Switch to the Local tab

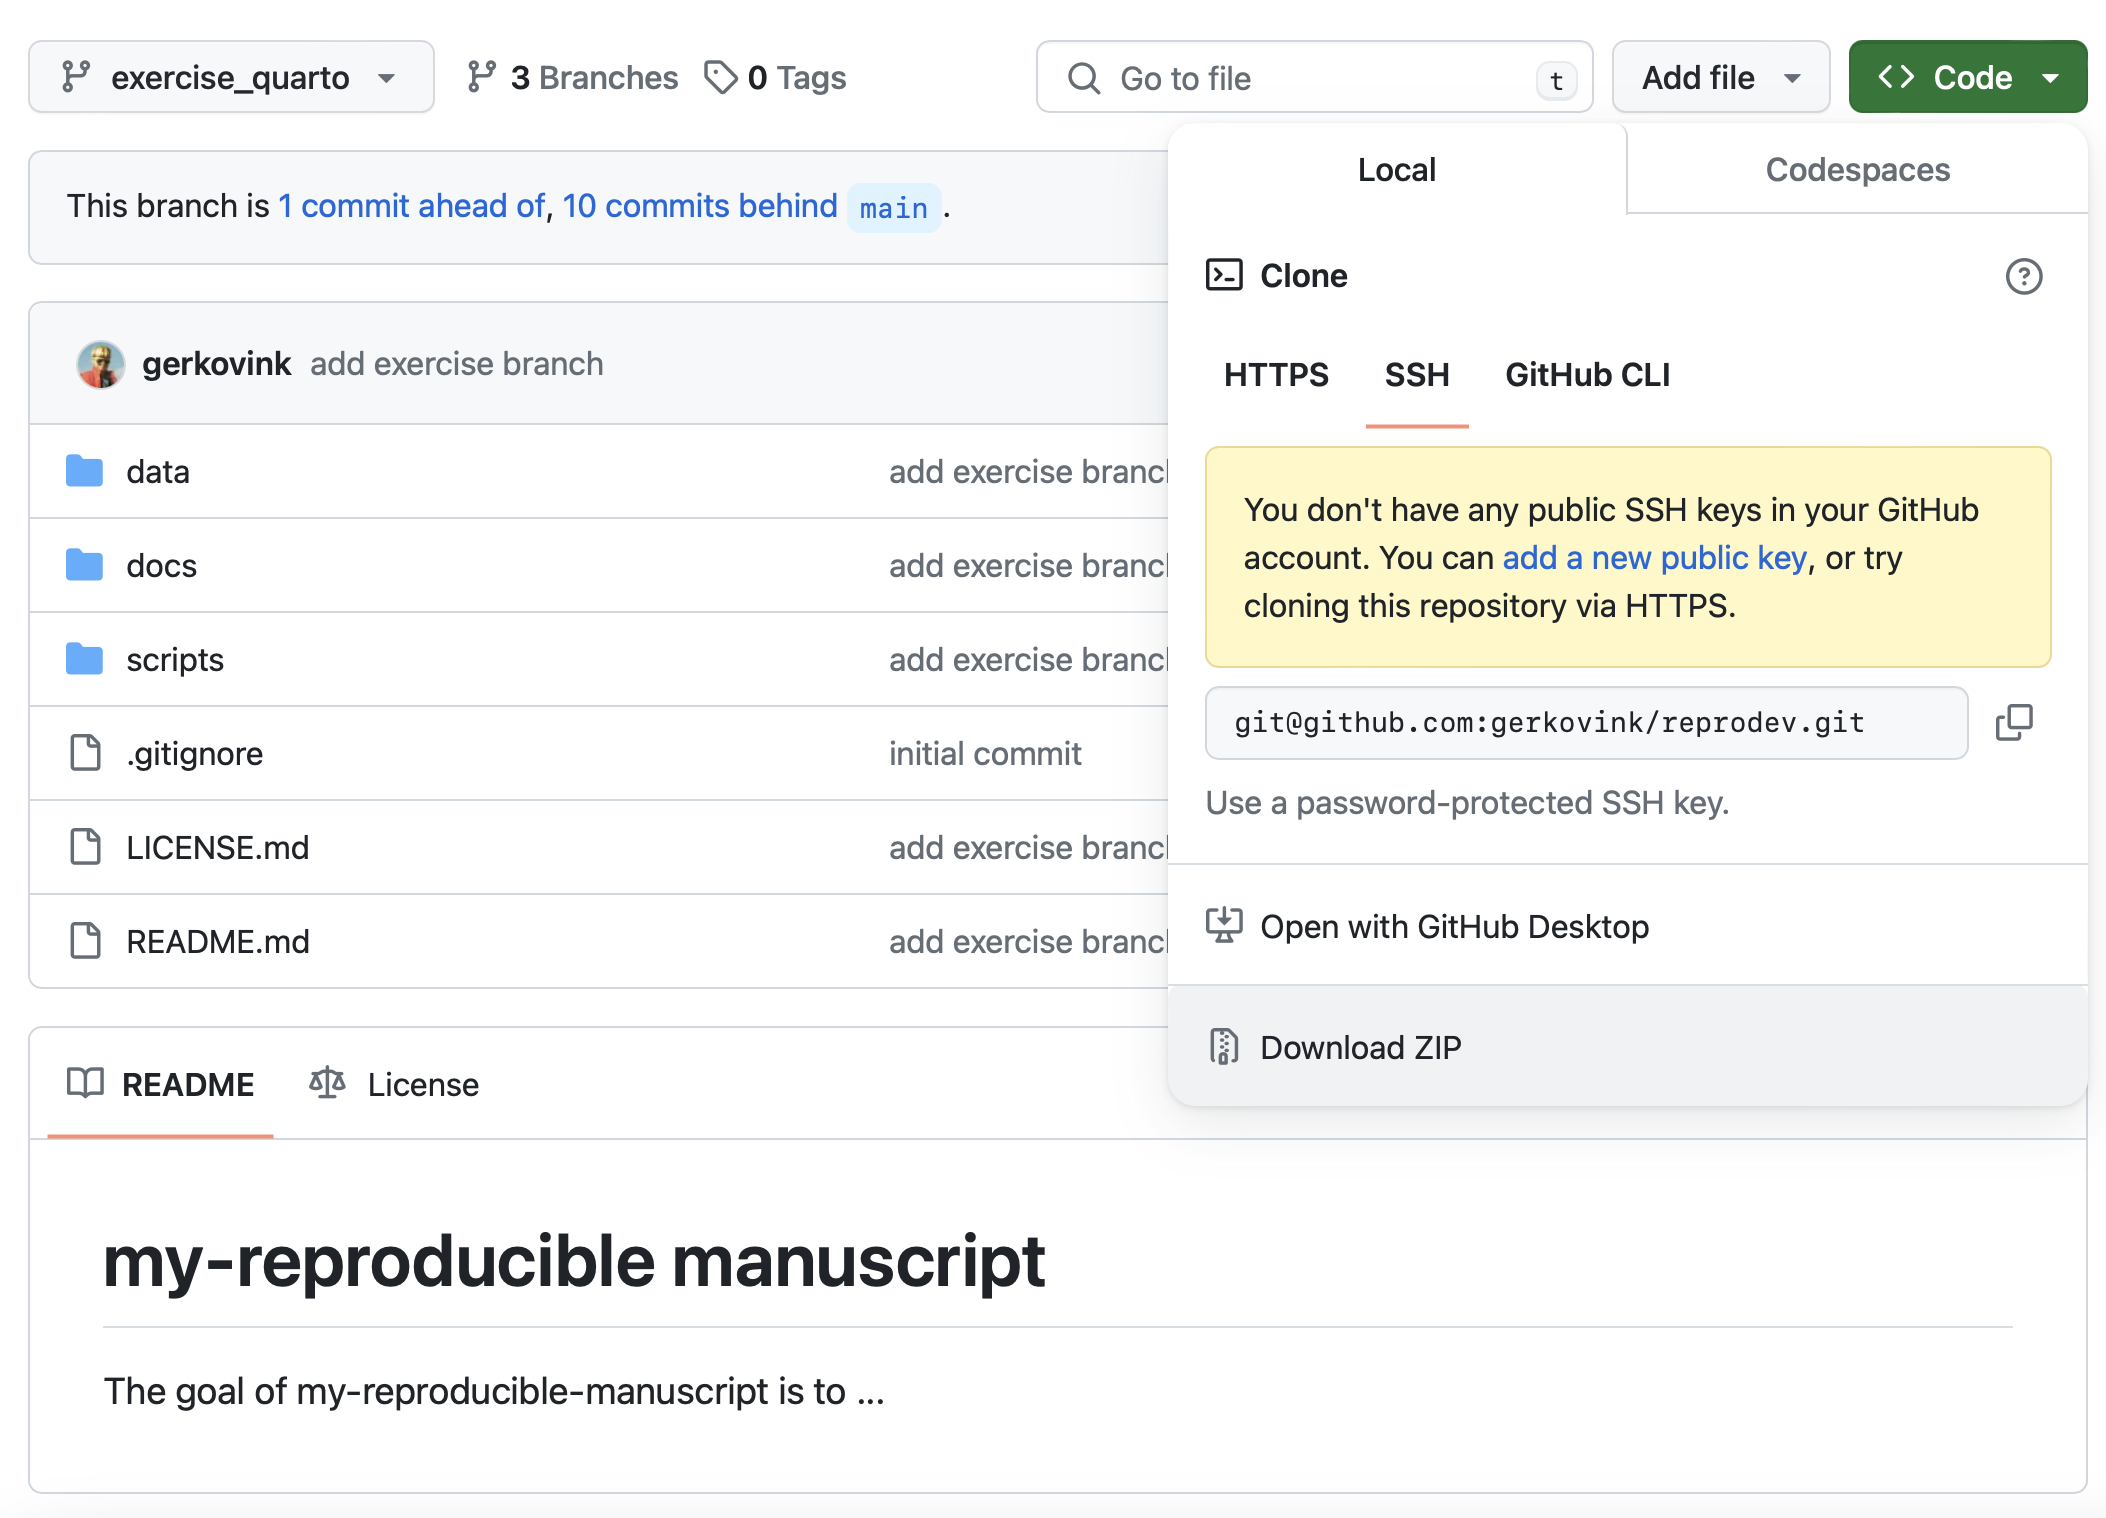tap(1397, 169)
